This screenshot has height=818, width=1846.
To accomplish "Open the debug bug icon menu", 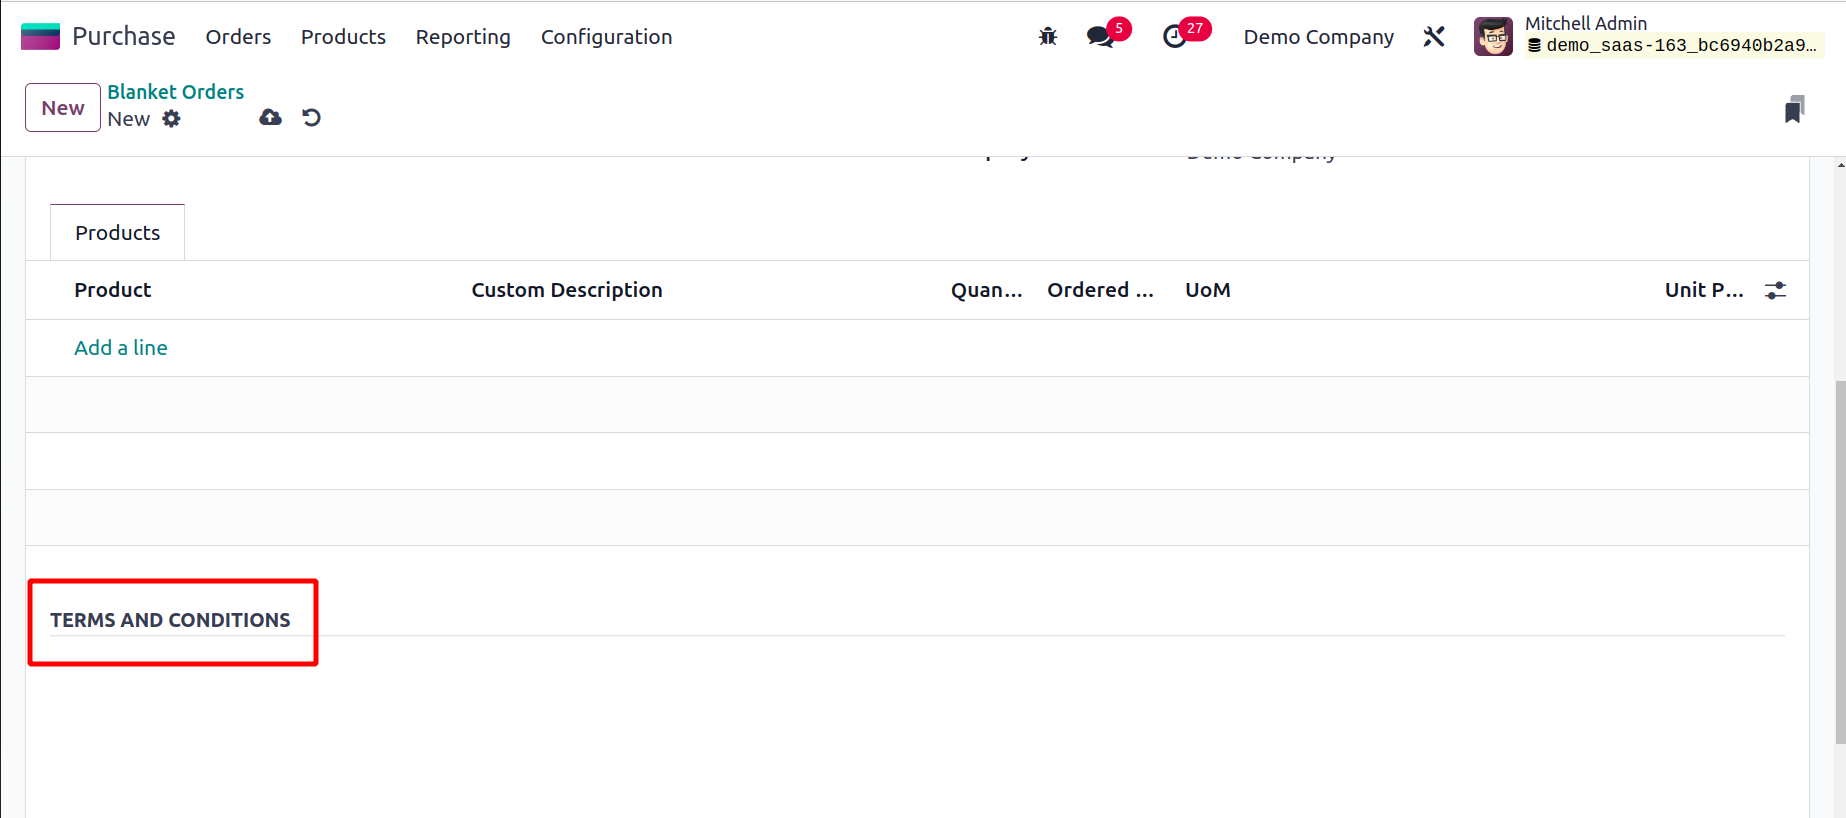I will point(1047,37).
